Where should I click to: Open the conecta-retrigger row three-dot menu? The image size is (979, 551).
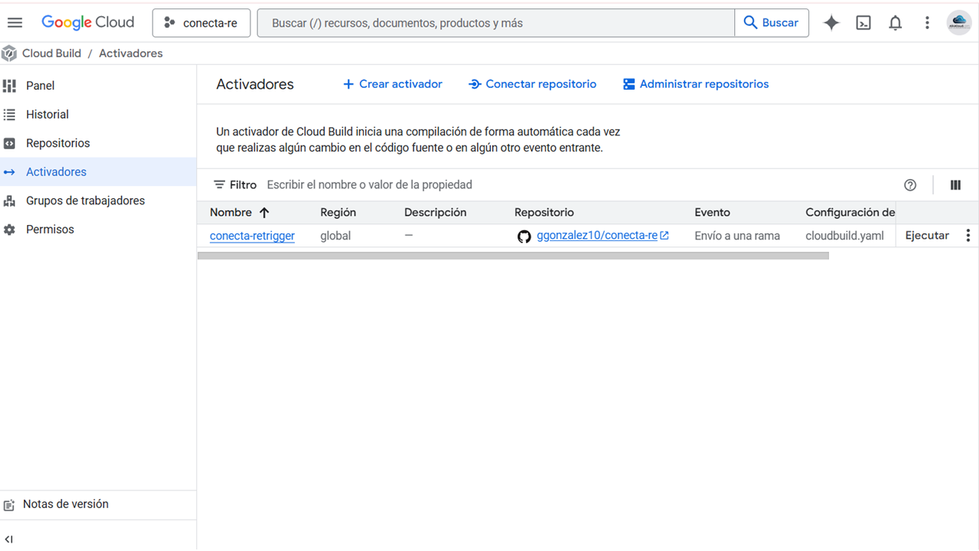[968, 235]
